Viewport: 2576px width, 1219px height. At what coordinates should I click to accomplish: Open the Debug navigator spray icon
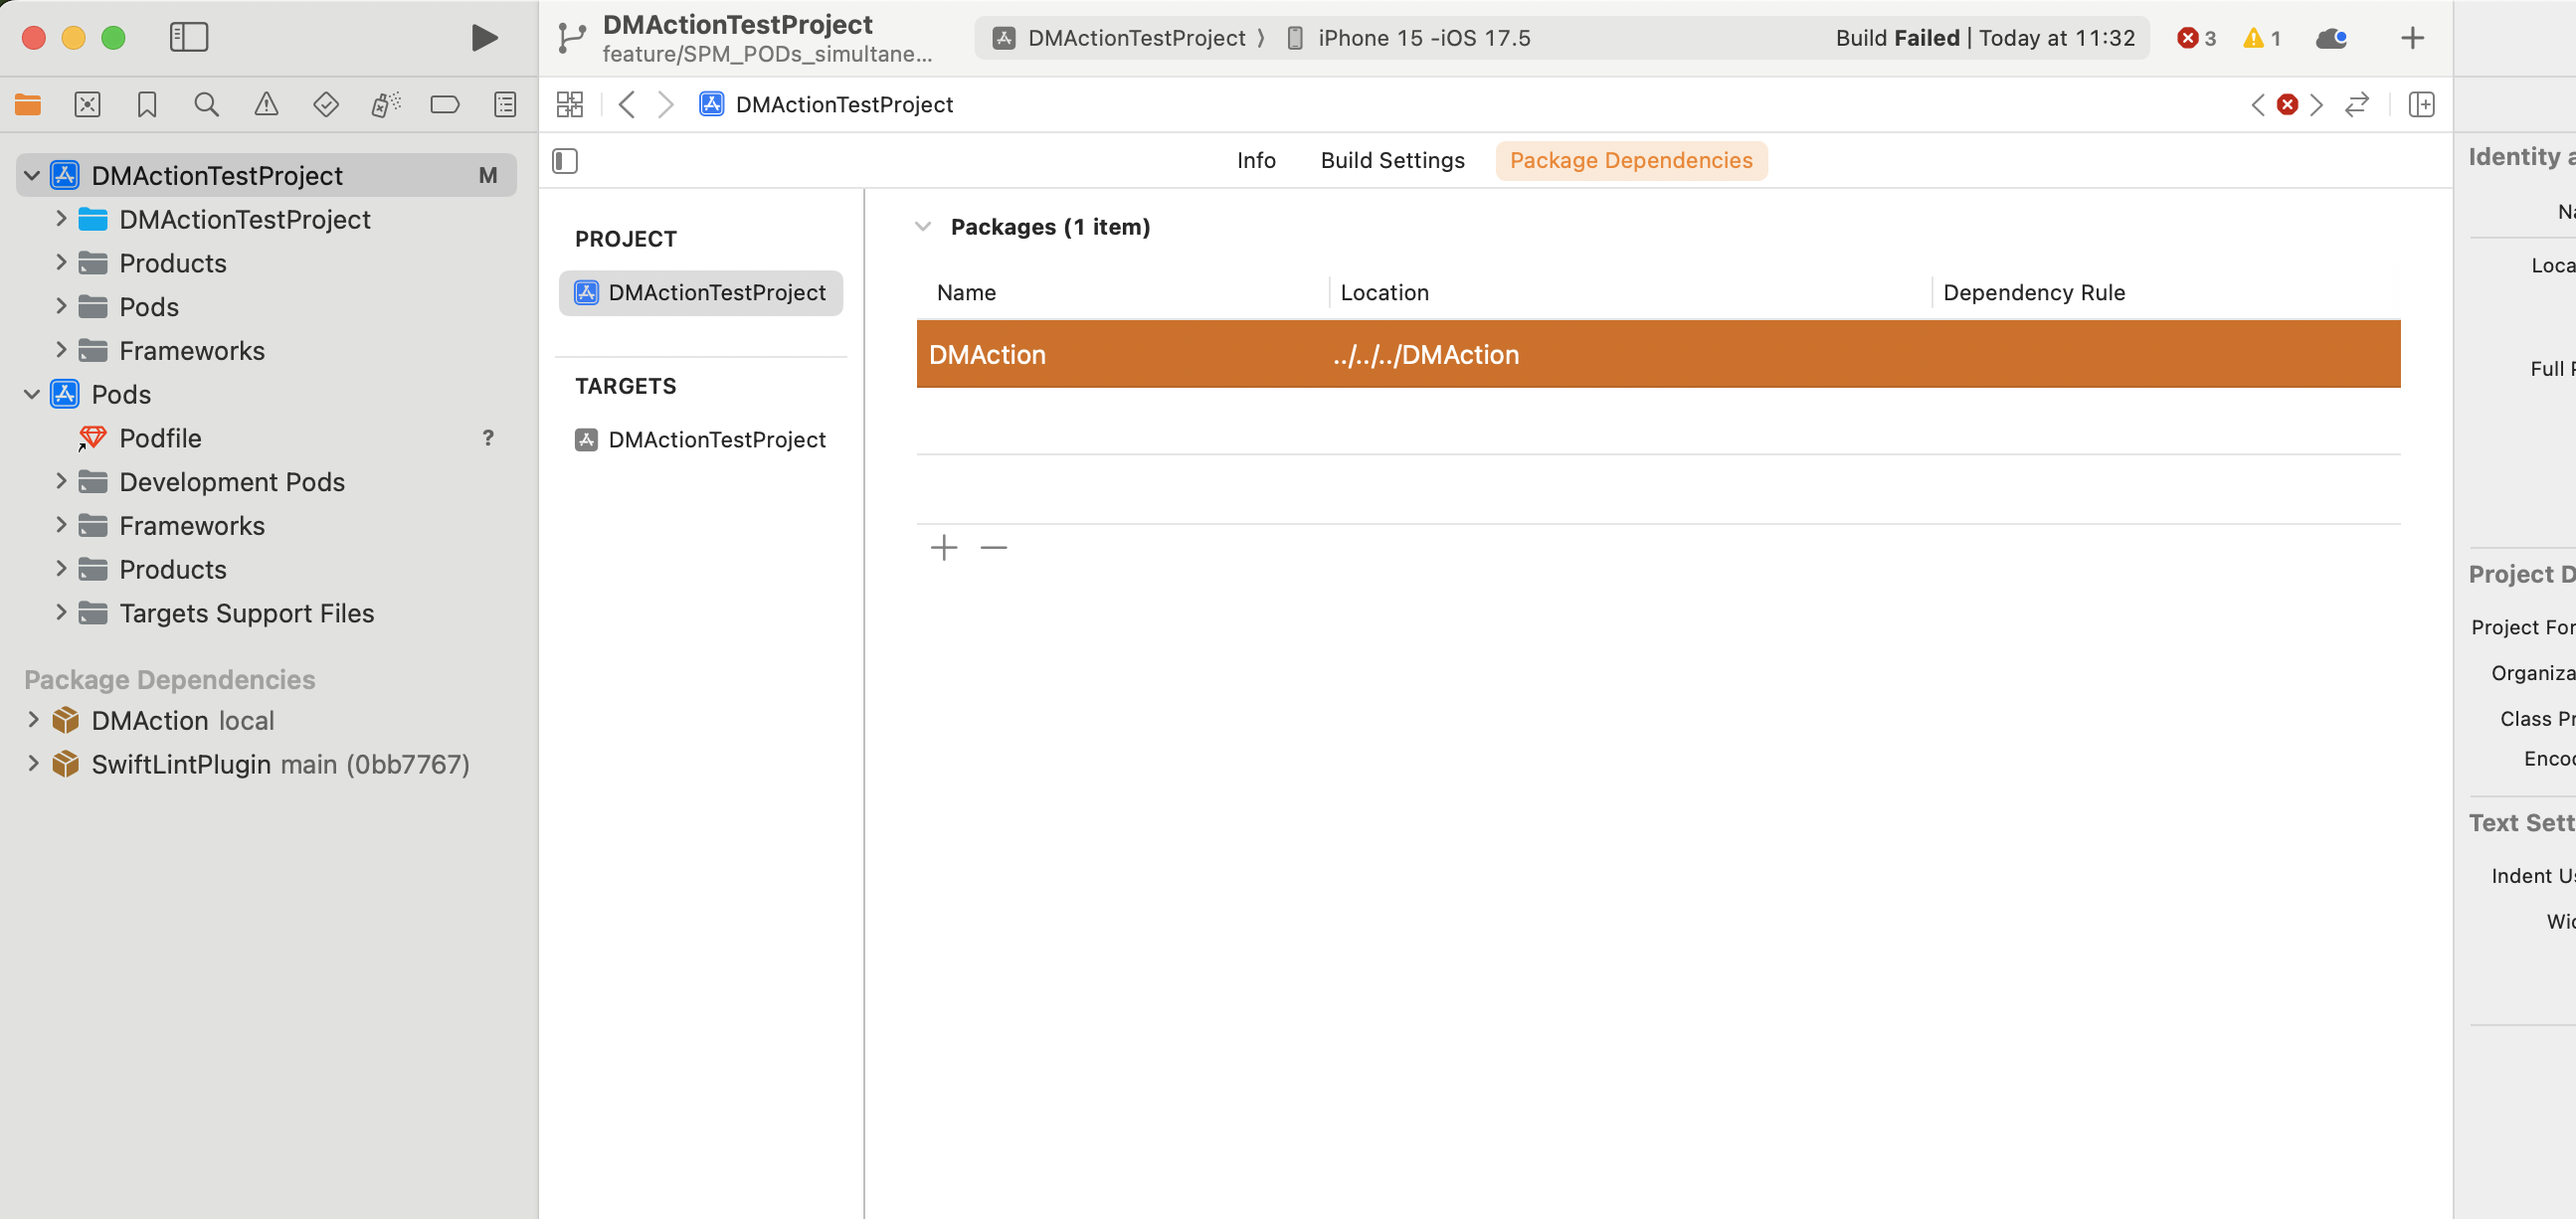pos(385,104)
